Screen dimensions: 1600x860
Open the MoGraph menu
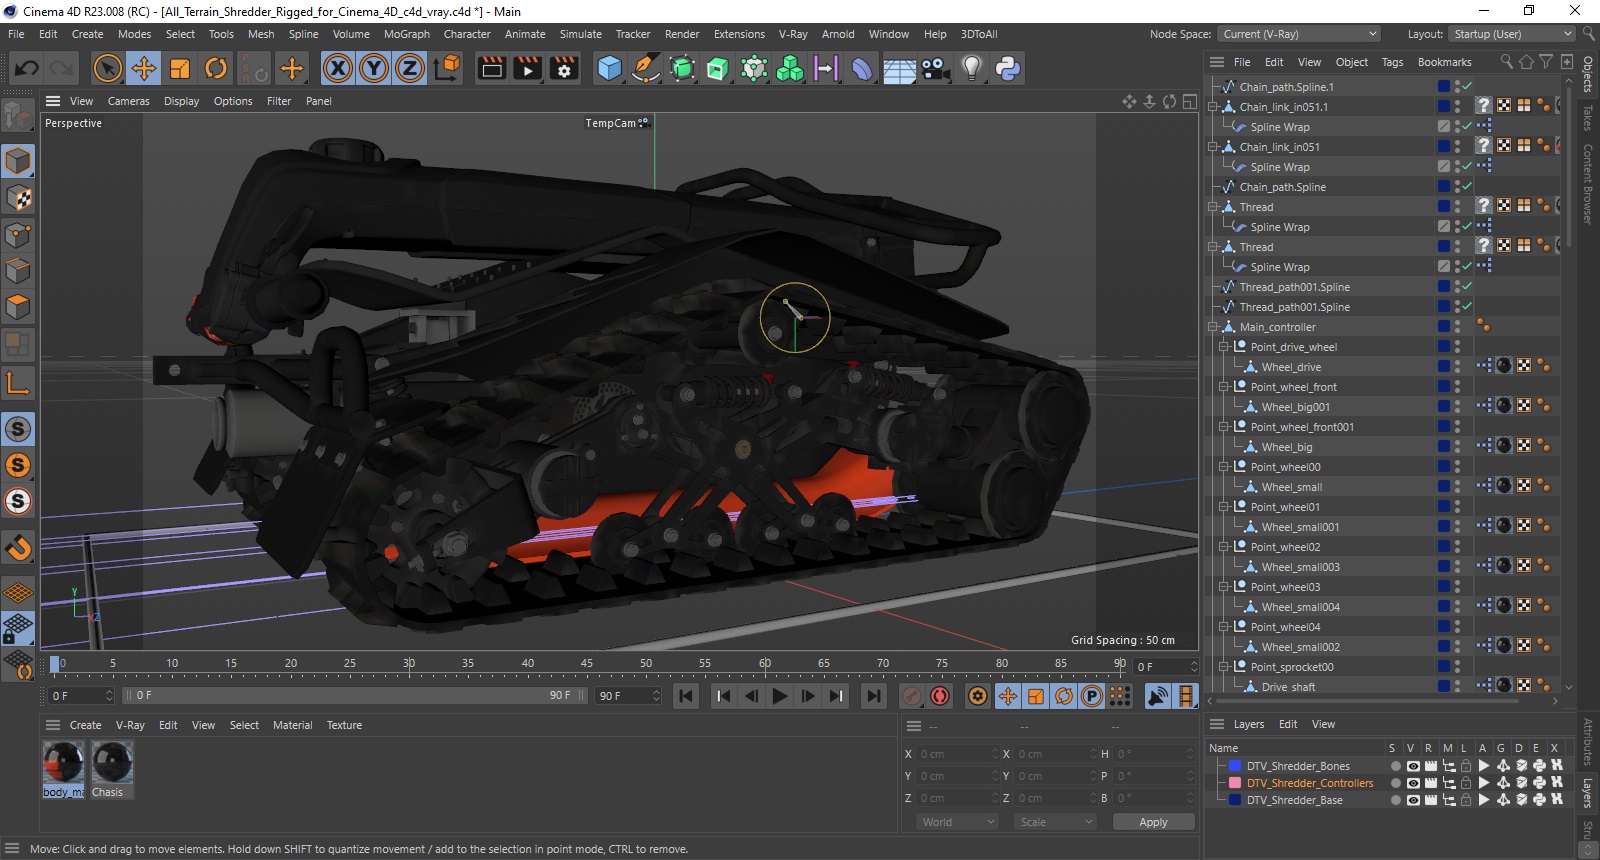tap(407, 34)
